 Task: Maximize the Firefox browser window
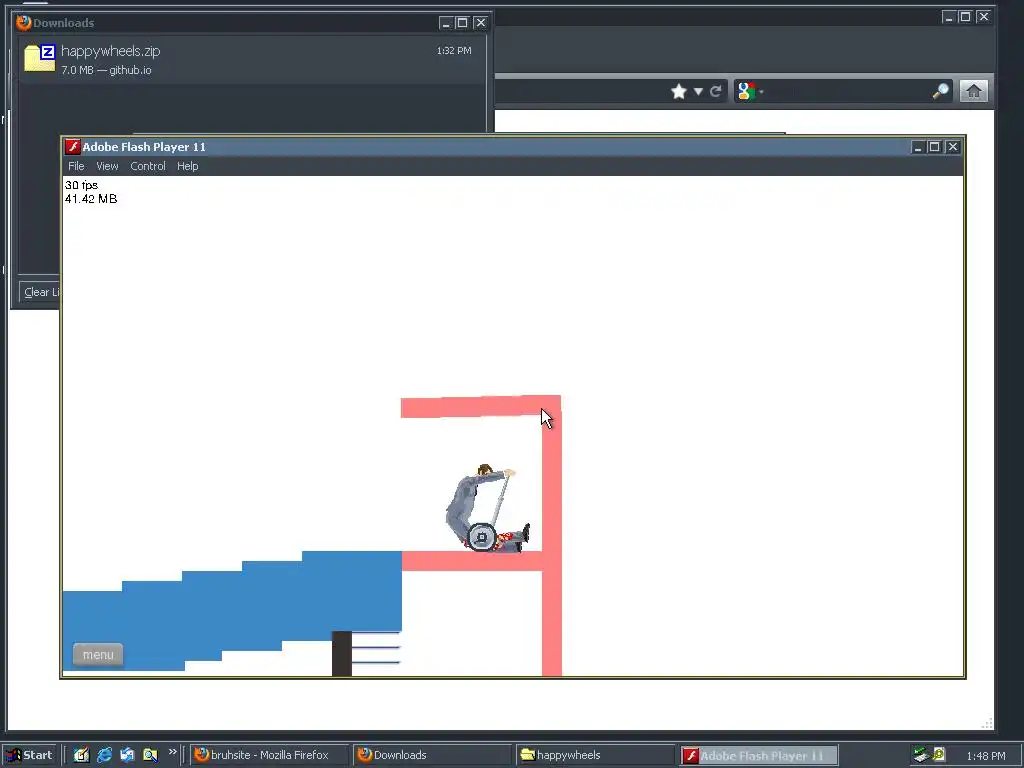(965, 17)
